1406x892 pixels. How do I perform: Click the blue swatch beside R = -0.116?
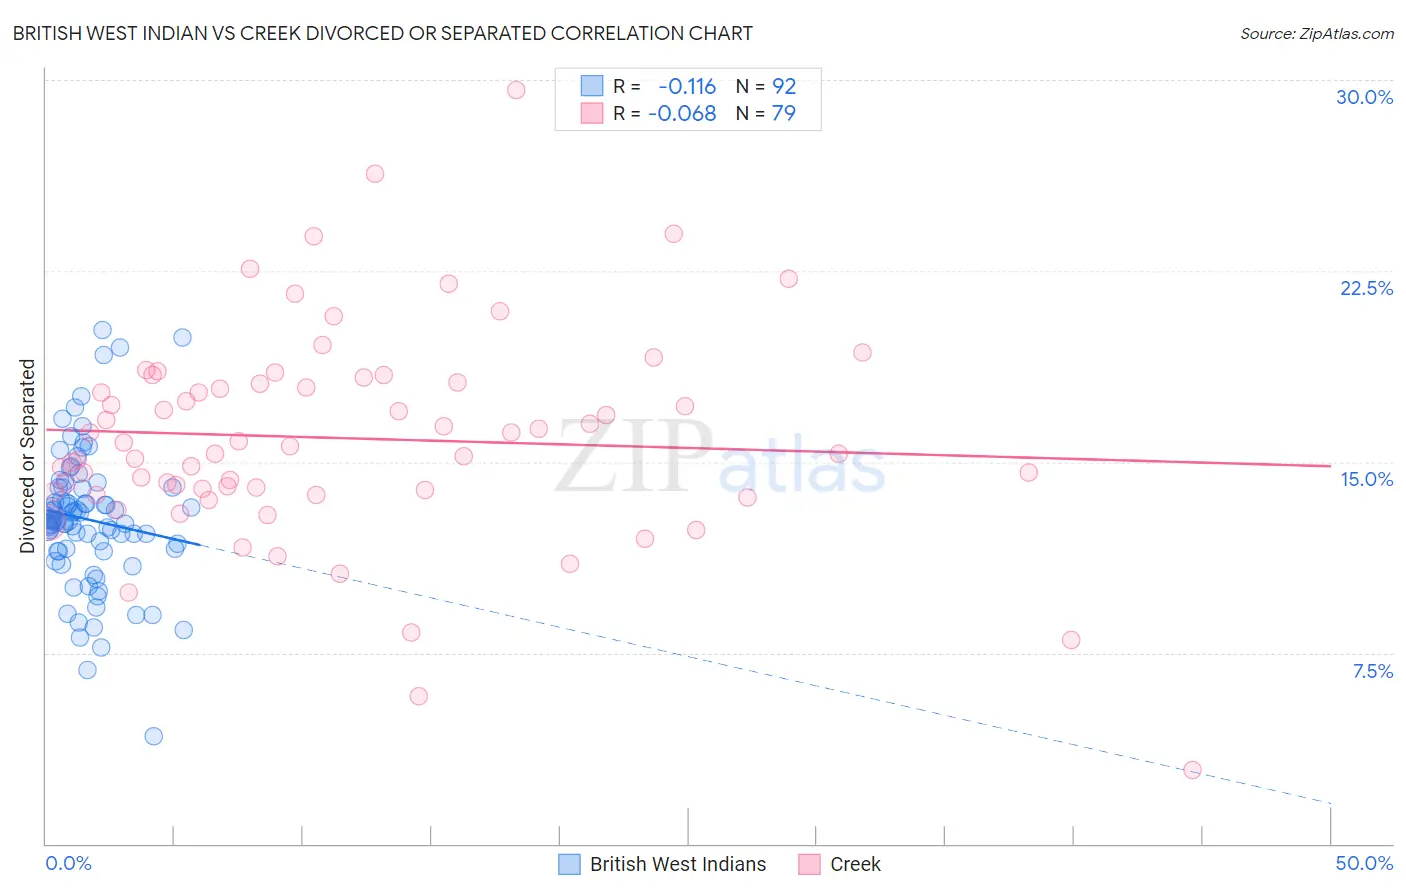coord(592,86)
